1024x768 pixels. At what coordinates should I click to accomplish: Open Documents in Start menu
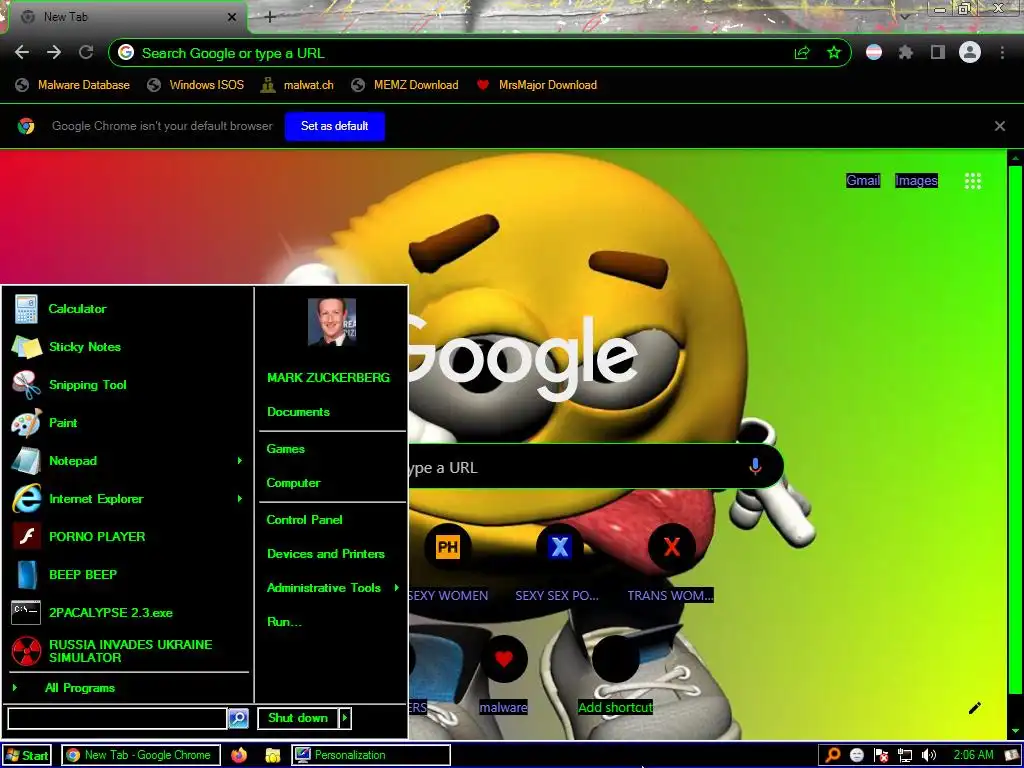[298, 411]
